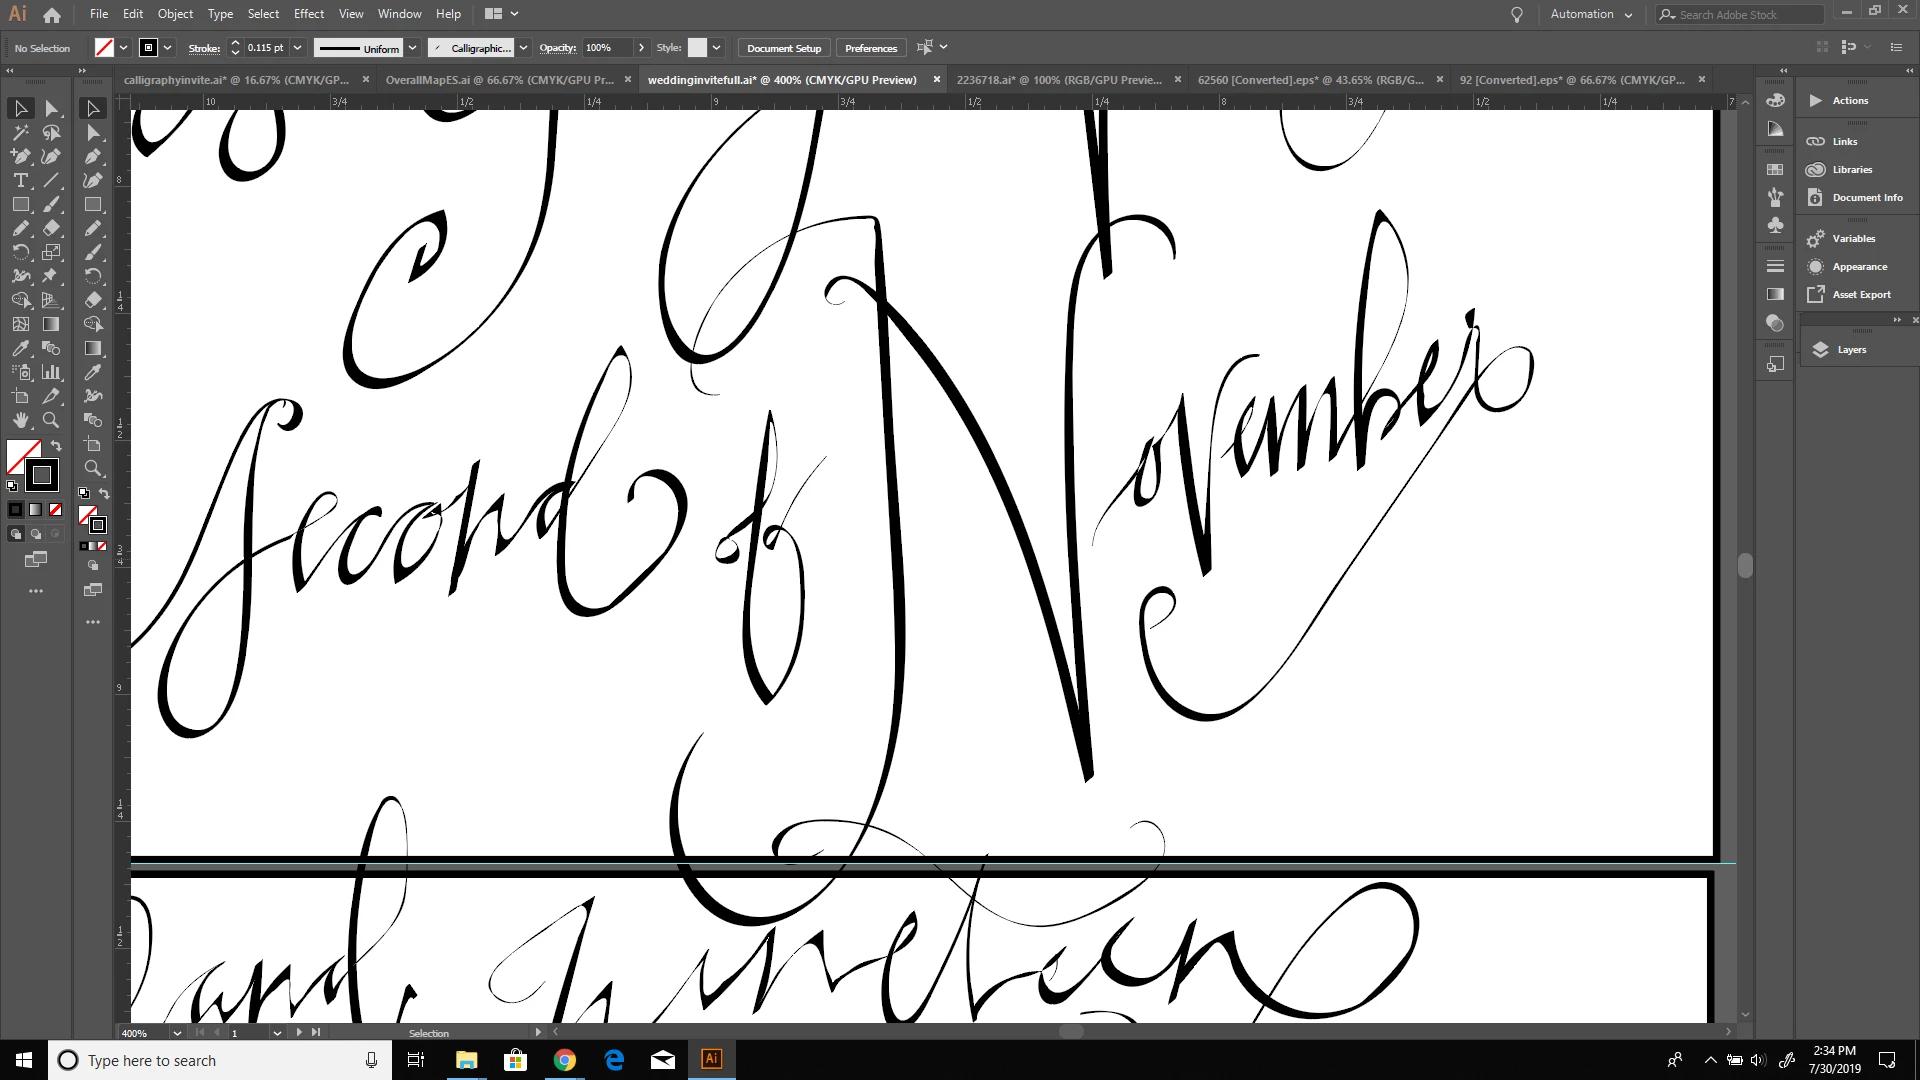The width and height of the screenshot is (1920, 1080).
Task: Open the Stroke panel icon
Action: [x=1775, y=266]
